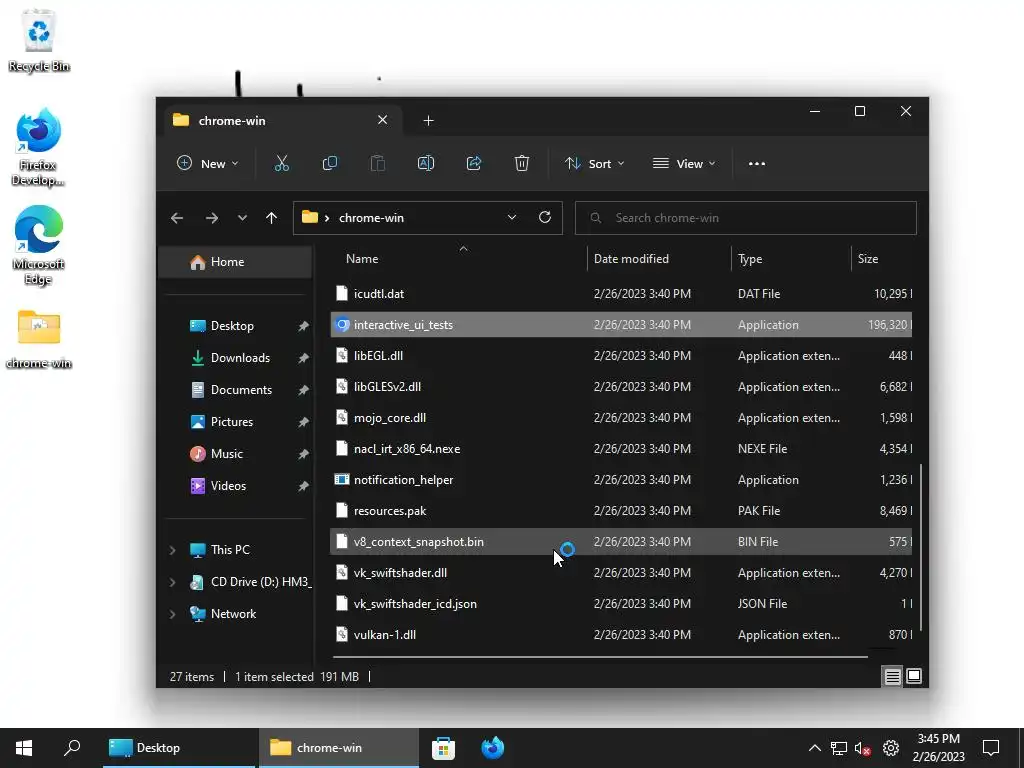1024x768 pixels.
Task: Click the Rename icon in toolbar
Action: (426, 163)
